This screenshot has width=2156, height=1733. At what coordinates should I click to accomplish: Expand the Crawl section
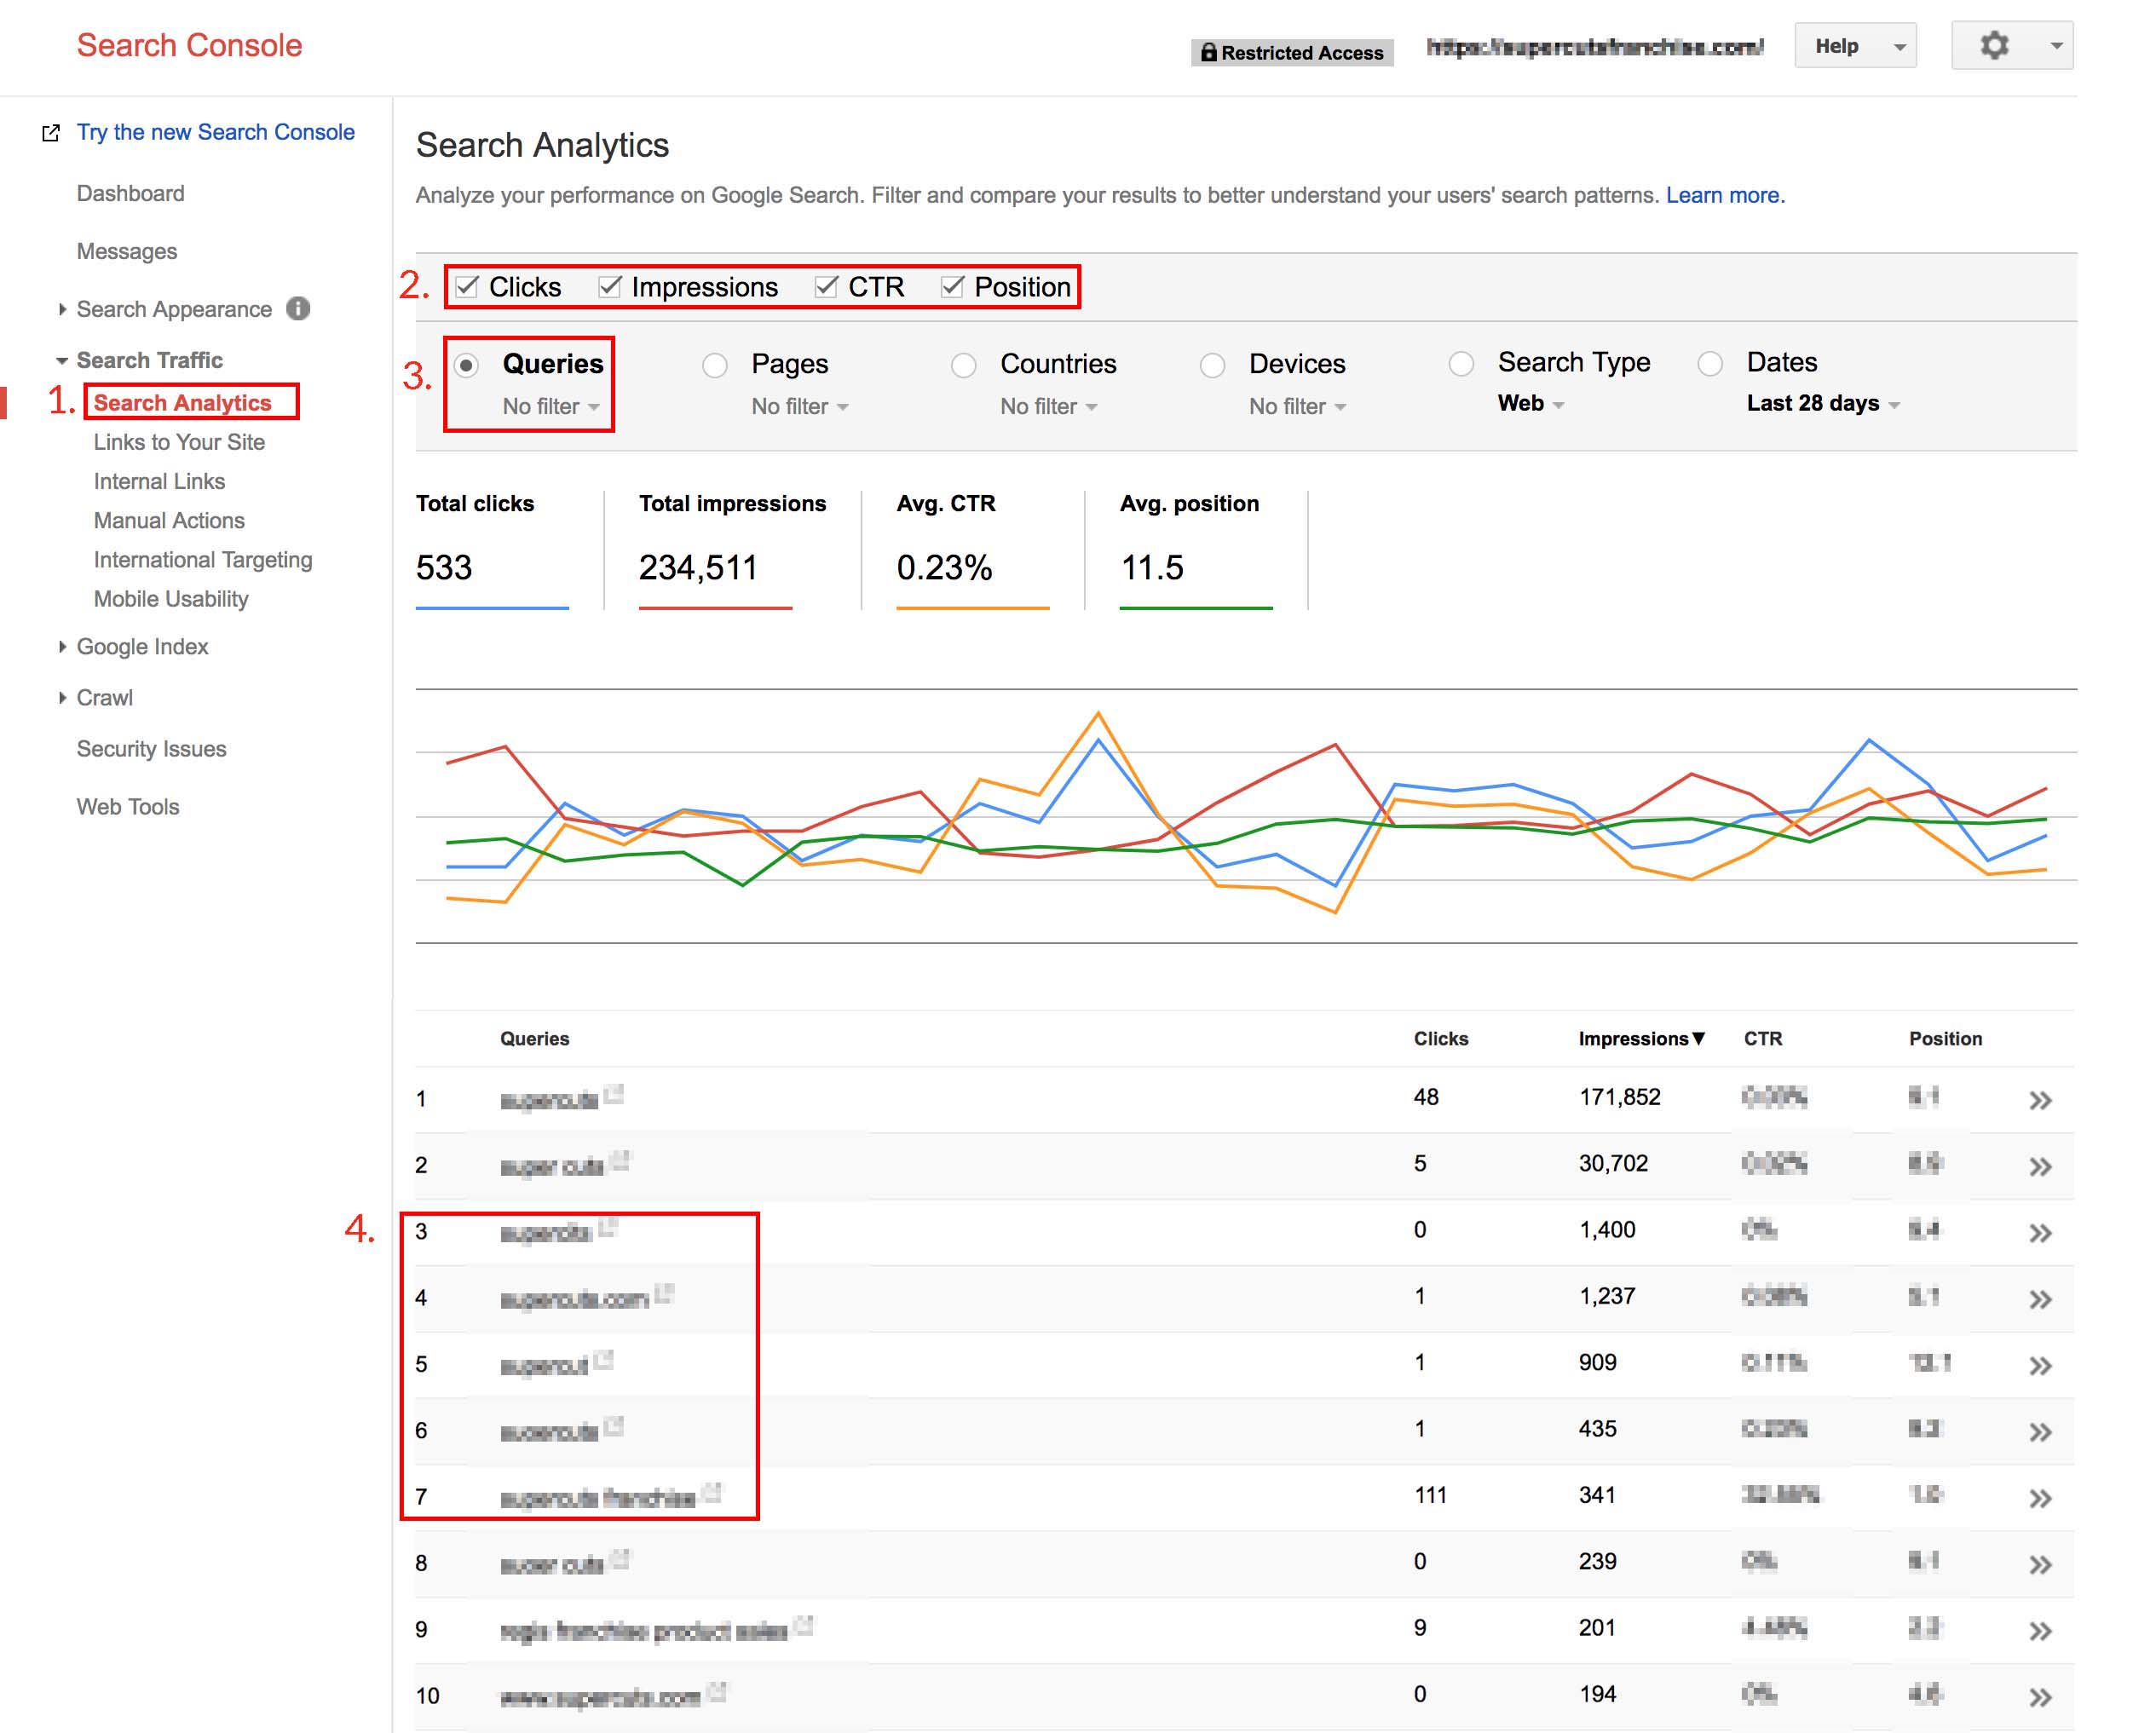(x=62, y=698)
